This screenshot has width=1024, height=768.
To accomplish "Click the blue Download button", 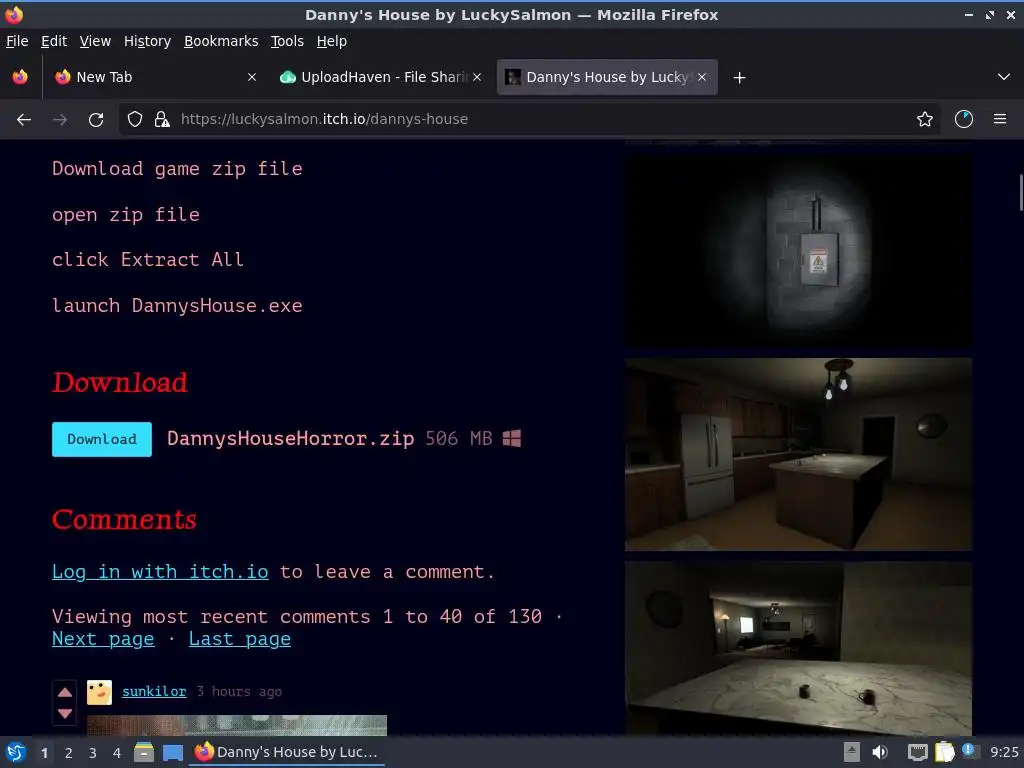I will (102, 440).
